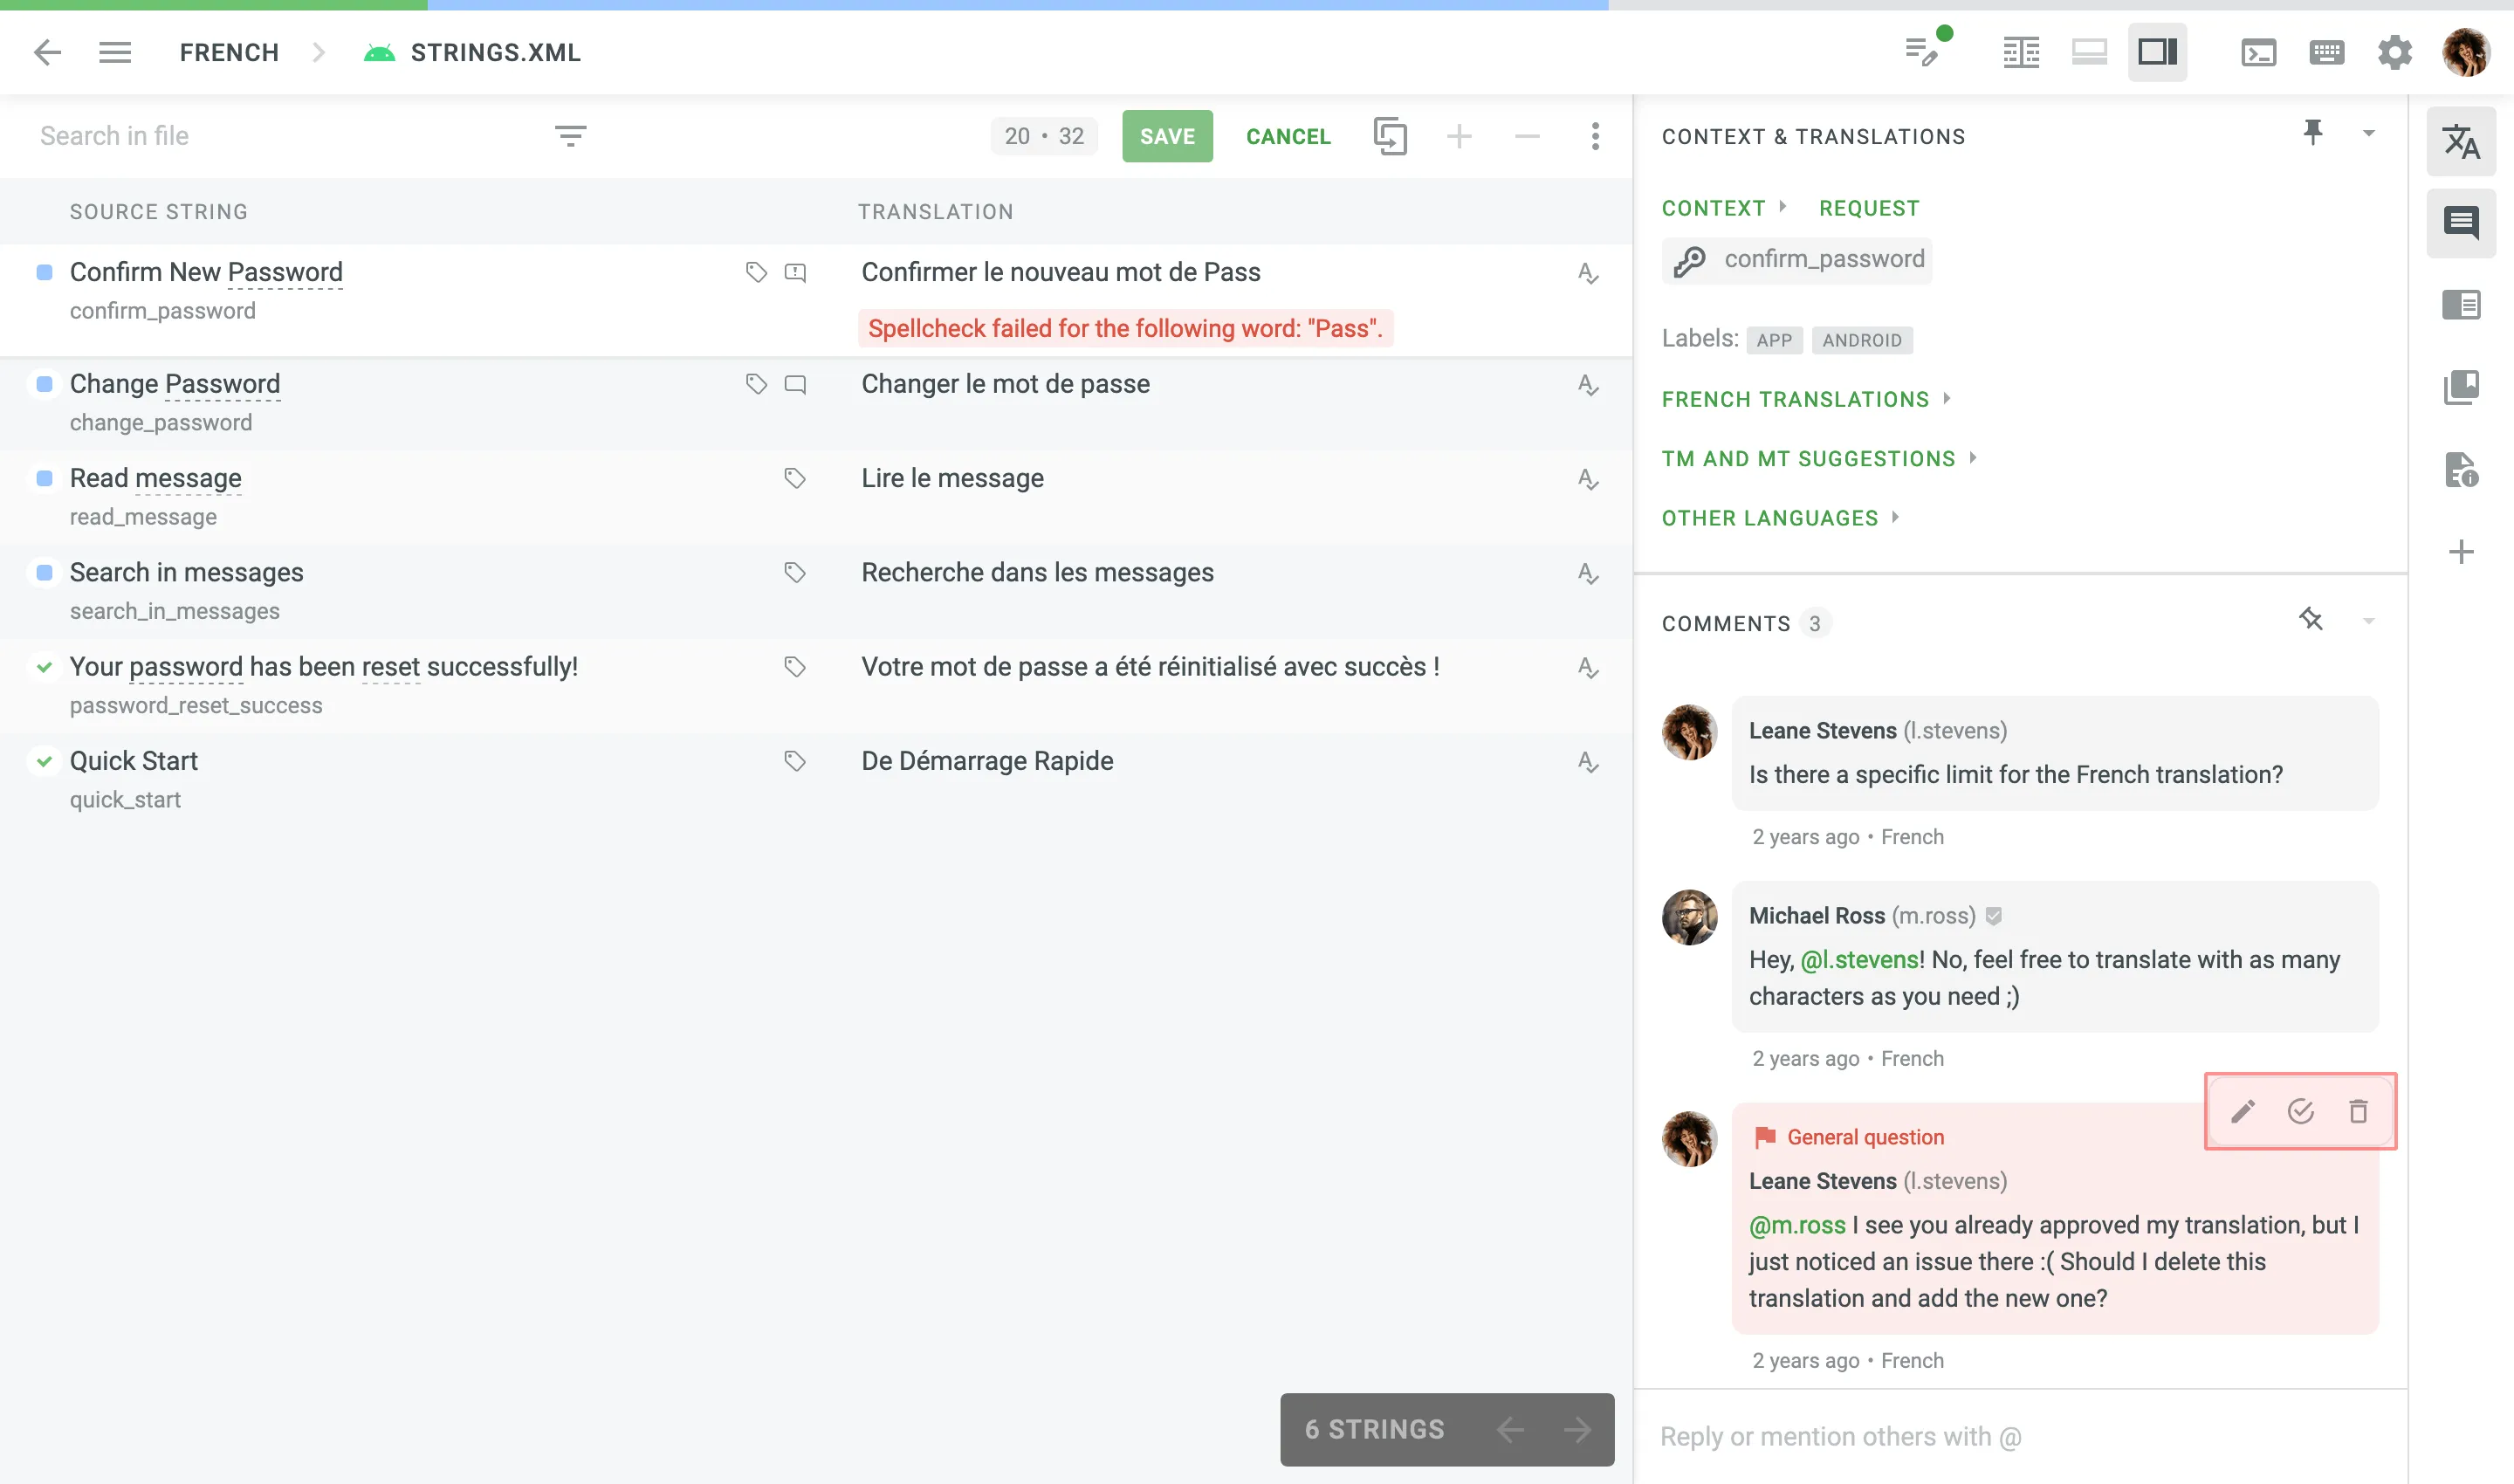
Task: Click the SAVE button
Action: point(1166,136)
